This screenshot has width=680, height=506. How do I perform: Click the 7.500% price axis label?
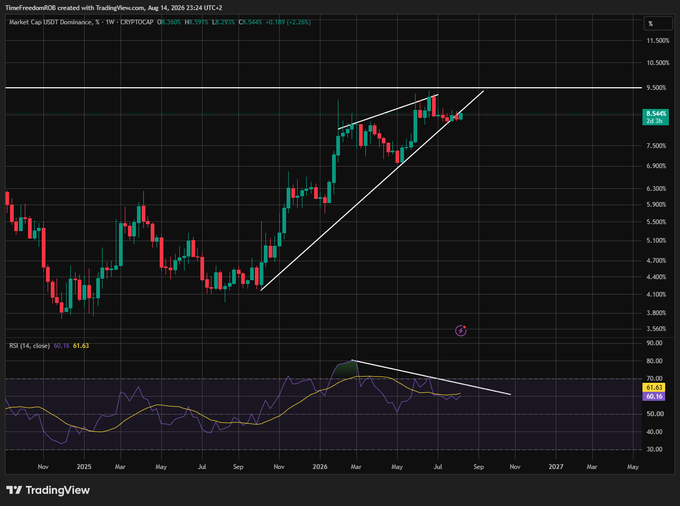click(x=656, y=146)
